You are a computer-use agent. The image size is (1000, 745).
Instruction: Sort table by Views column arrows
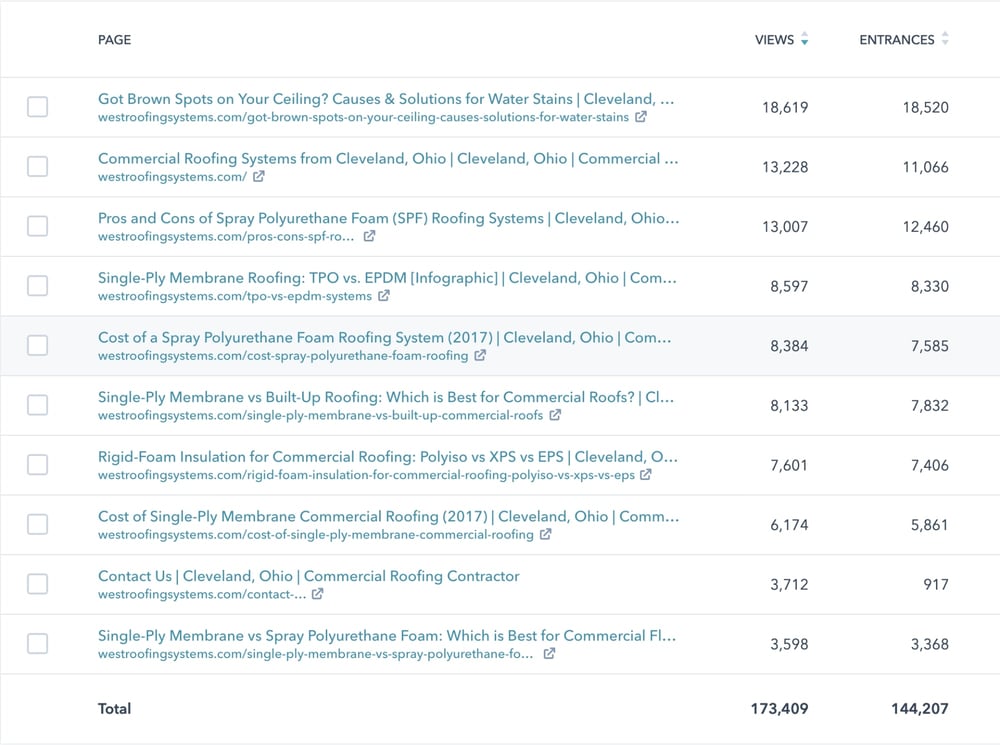[x=805, y=40]
